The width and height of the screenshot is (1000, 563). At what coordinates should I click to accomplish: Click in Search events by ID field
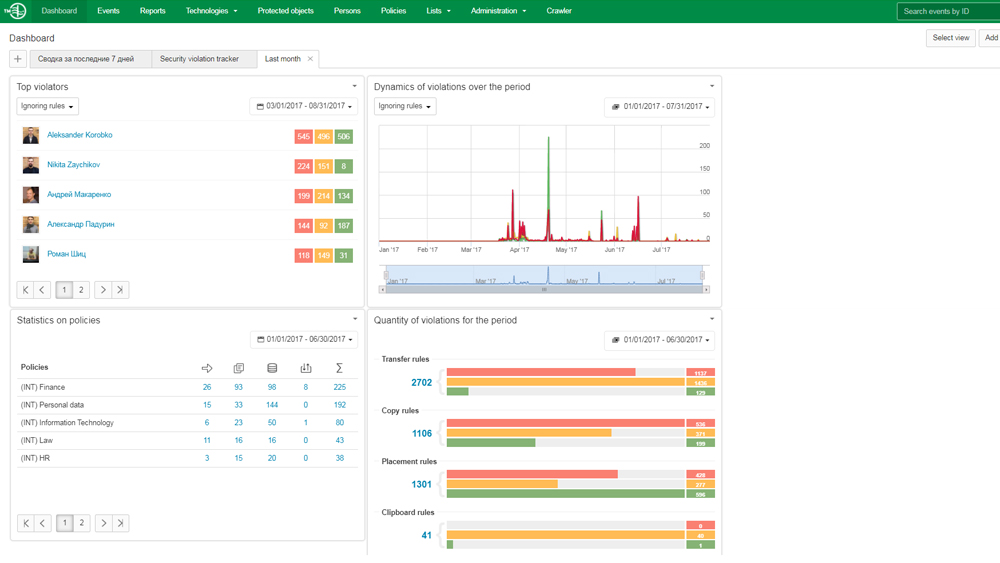tap(948, 11)
